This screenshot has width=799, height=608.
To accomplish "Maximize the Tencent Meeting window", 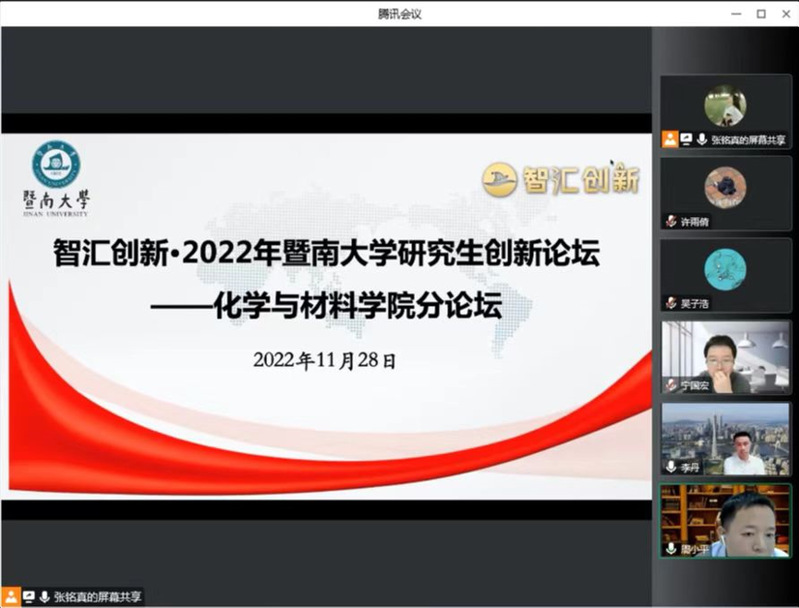I will (x=761, y=13).
